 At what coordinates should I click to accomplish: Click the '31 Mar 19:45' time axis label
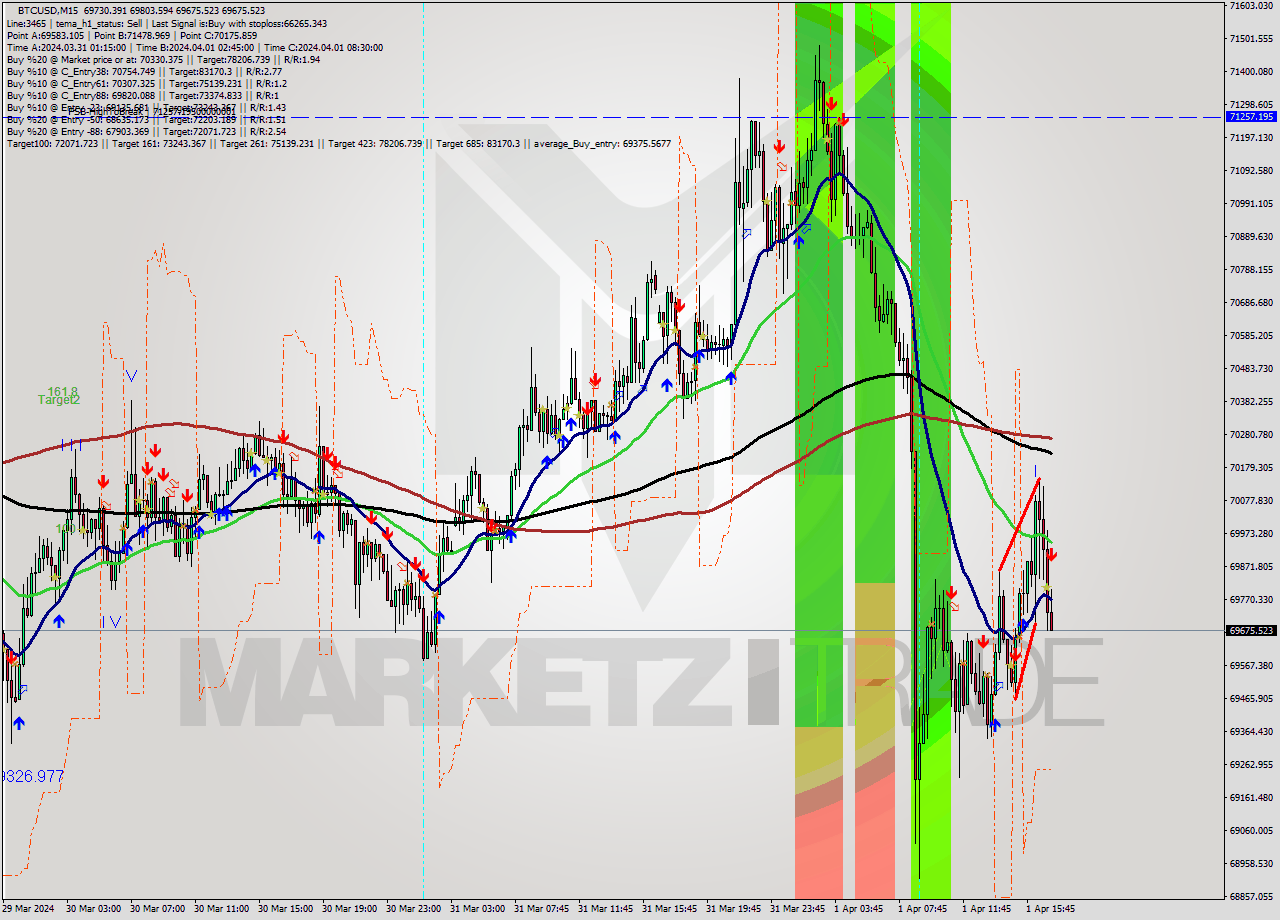[734, 909]
